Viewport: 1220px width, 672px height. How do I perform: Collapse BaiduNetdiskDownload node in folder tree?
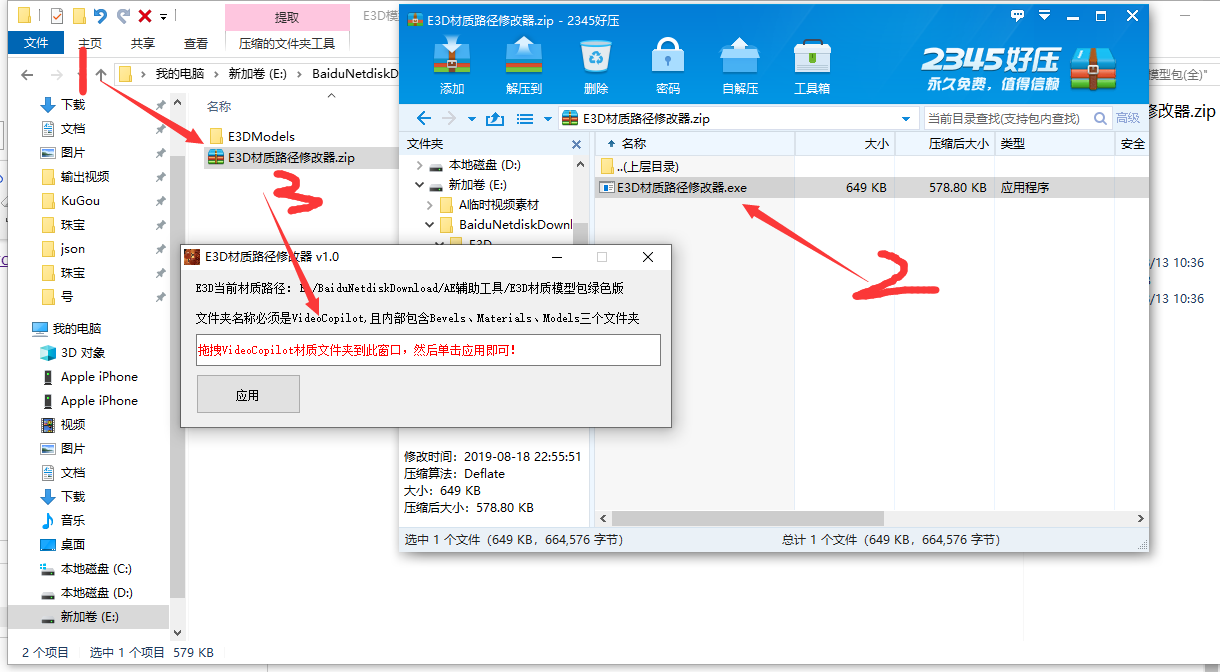click(x=431, y=225)
